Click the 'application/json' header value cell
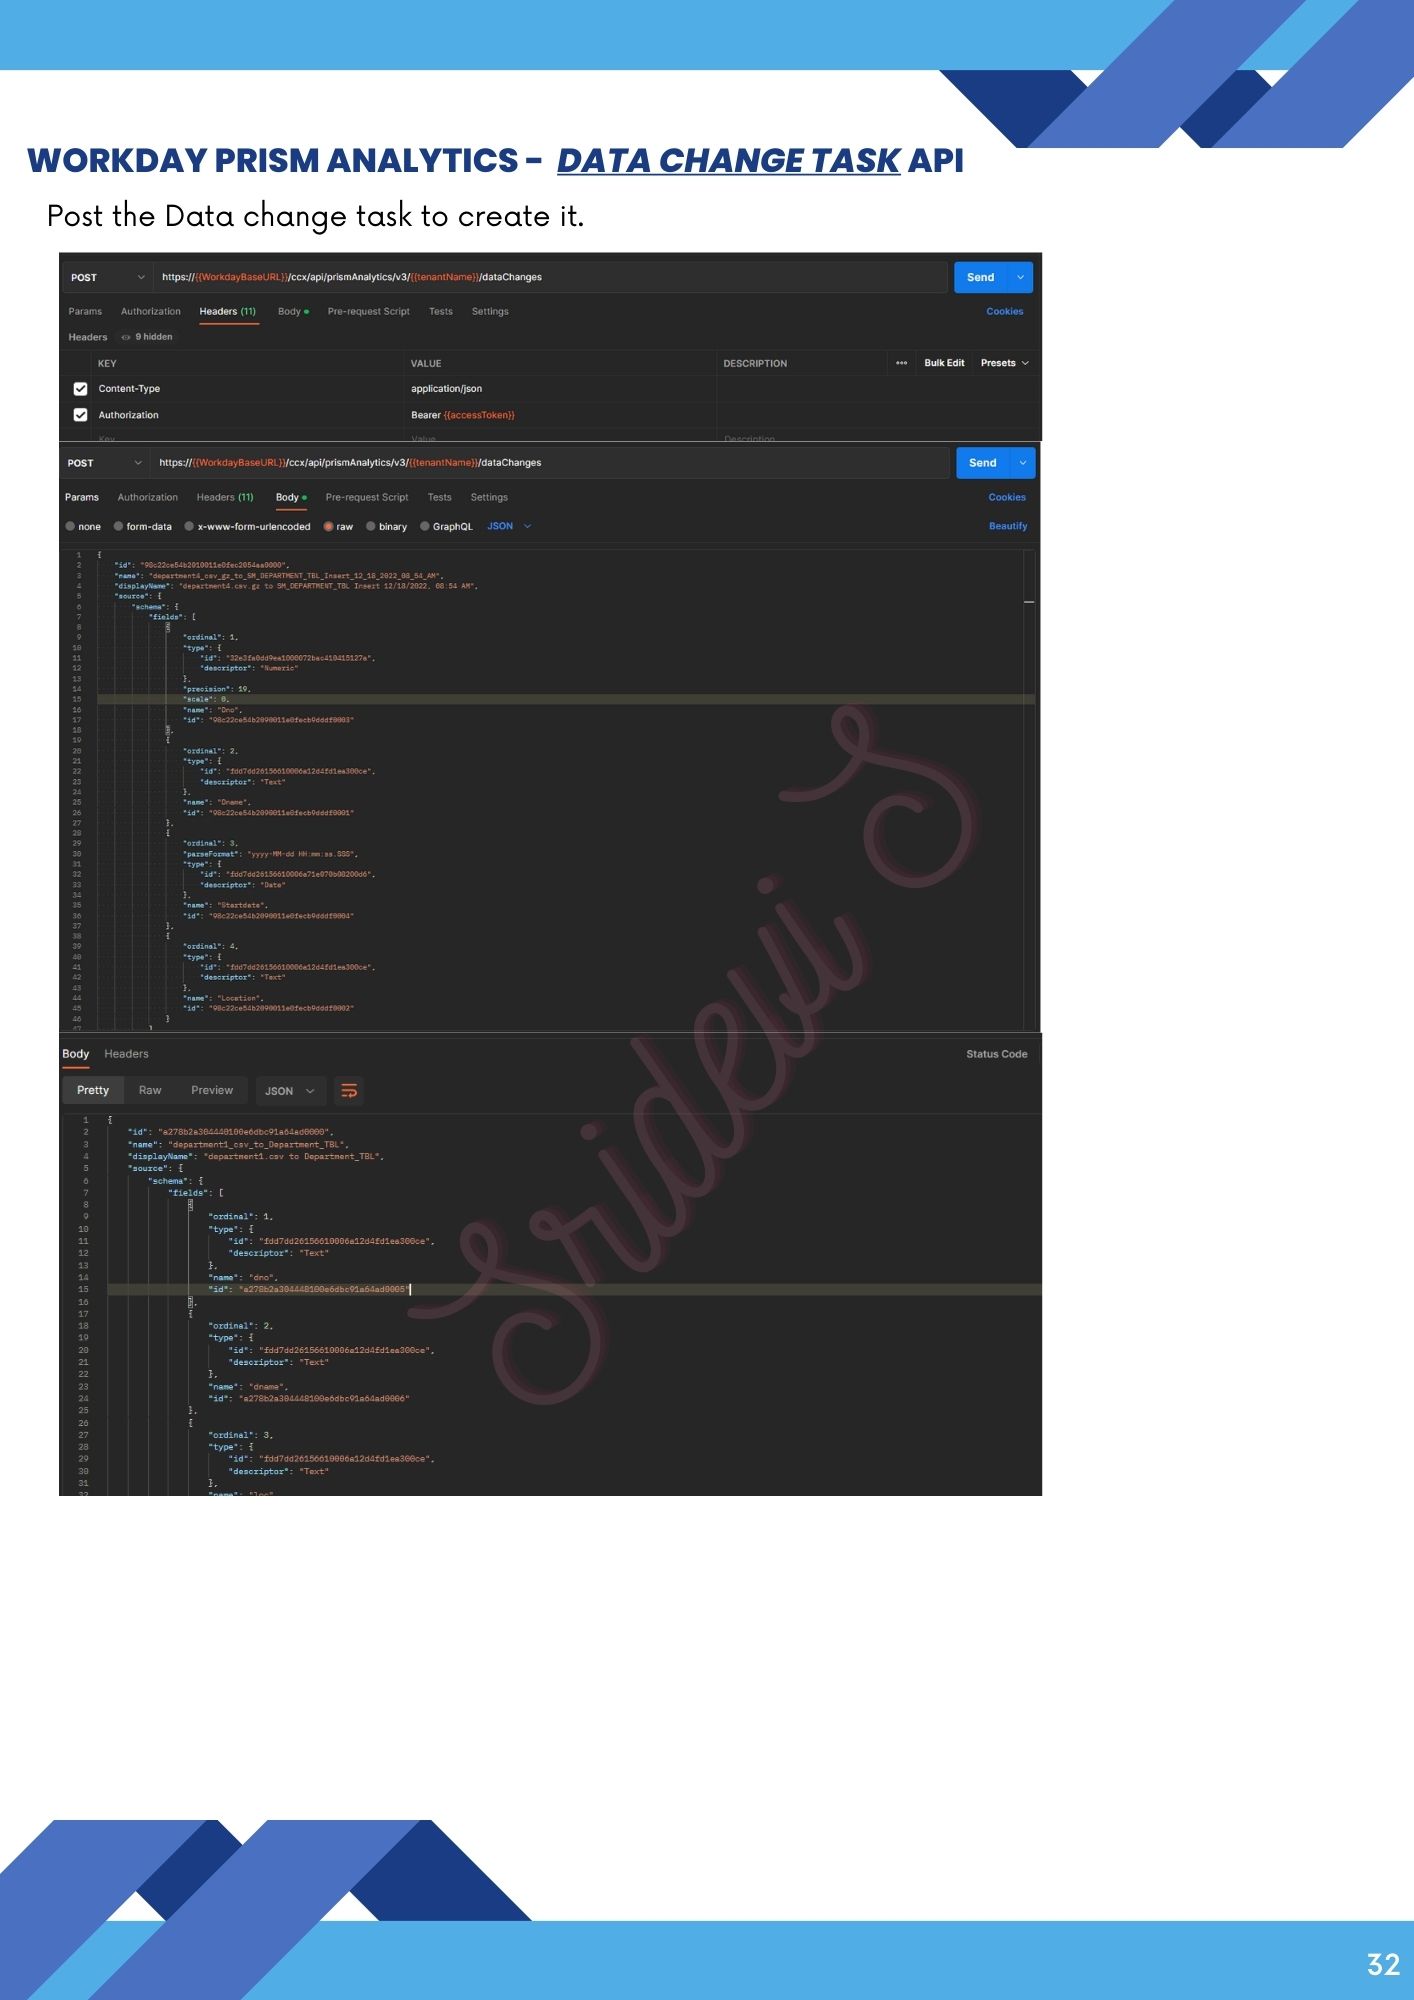 click(560, 389)
